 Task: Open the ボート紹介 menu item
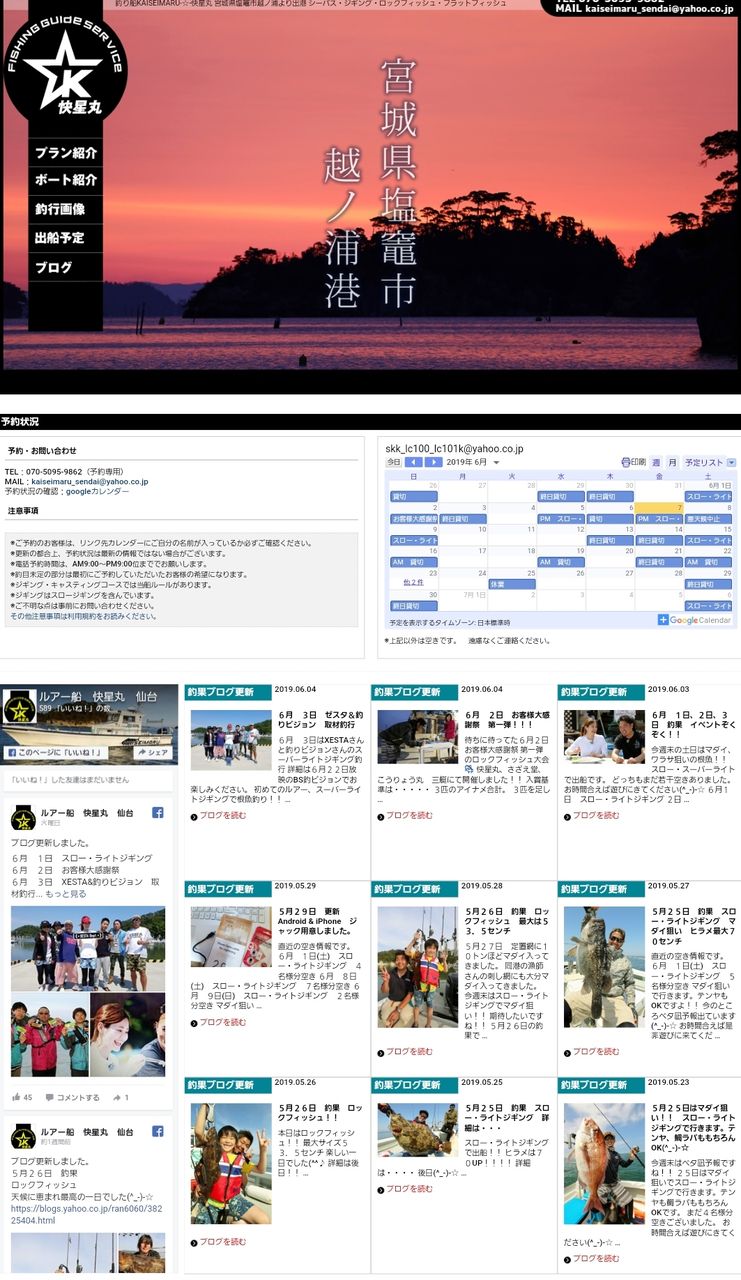[x=65, y=180]
